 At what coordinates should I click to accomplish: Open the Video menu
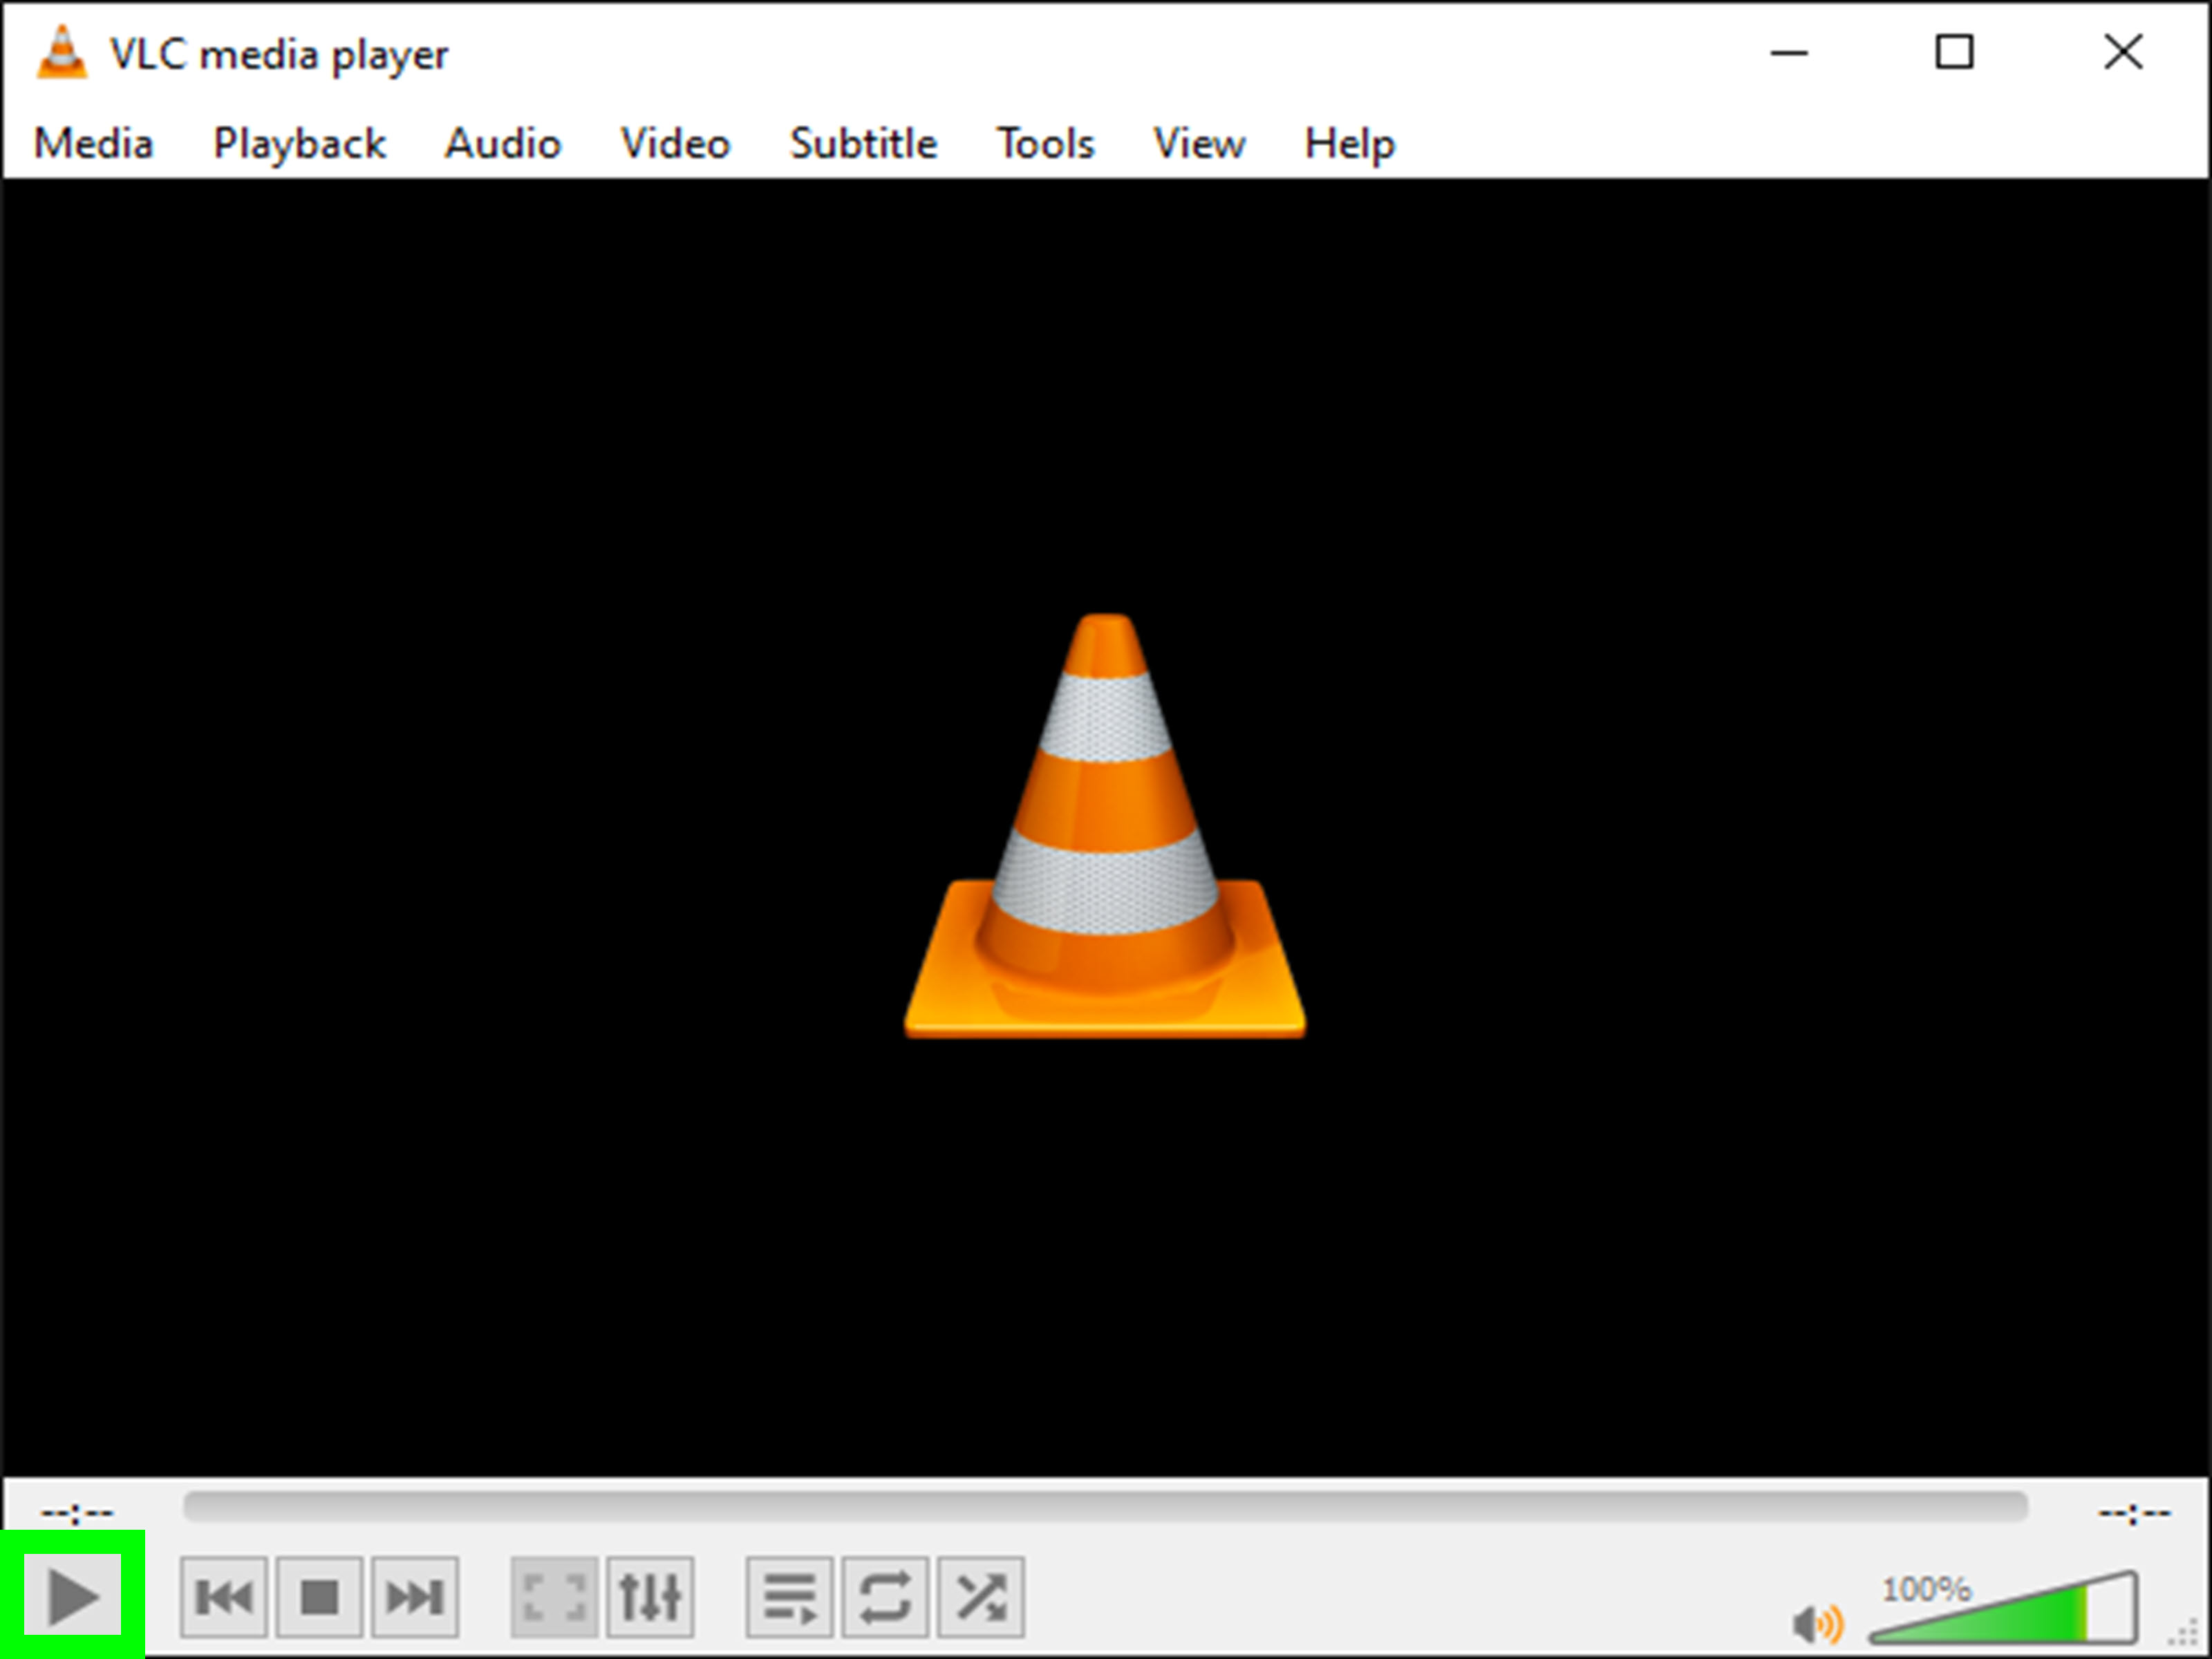[x=676, y=144]
